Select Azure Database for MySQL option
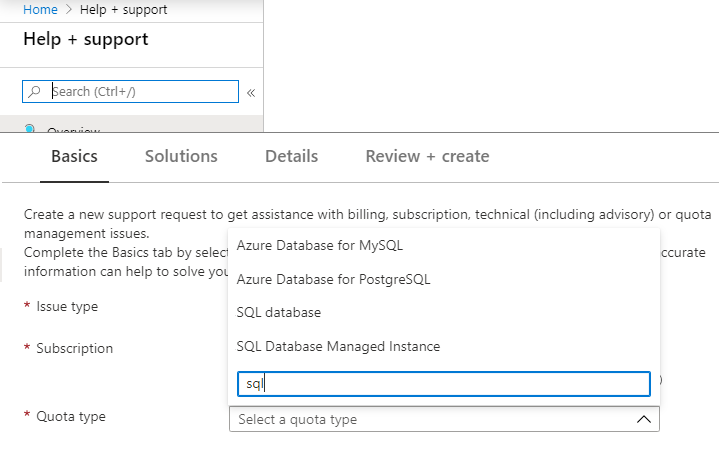Viewport: 719px width, 464px height. pos(444,245)
